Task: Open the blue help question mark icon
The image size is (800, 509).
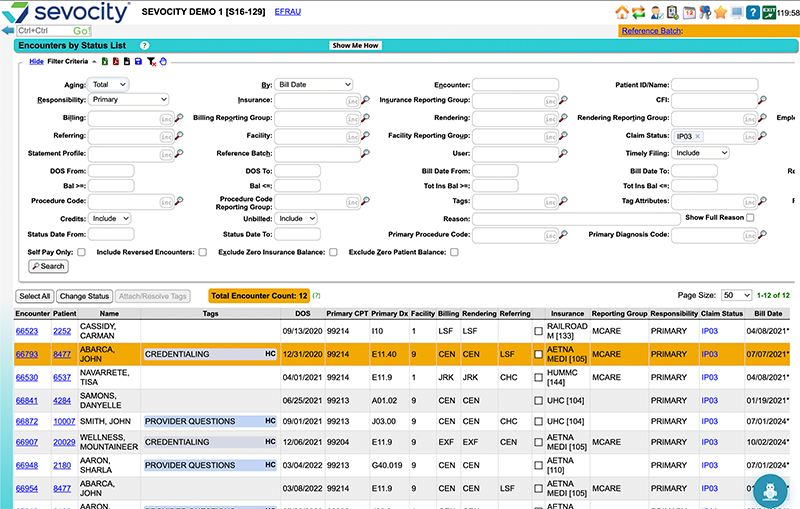Action: coord(753,12)
